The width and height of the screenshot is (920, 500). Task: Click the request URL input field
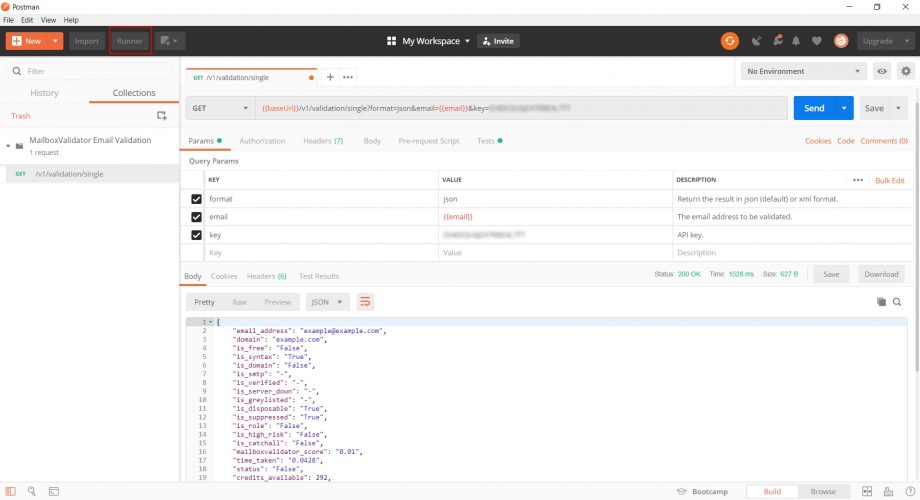(520, 108)
